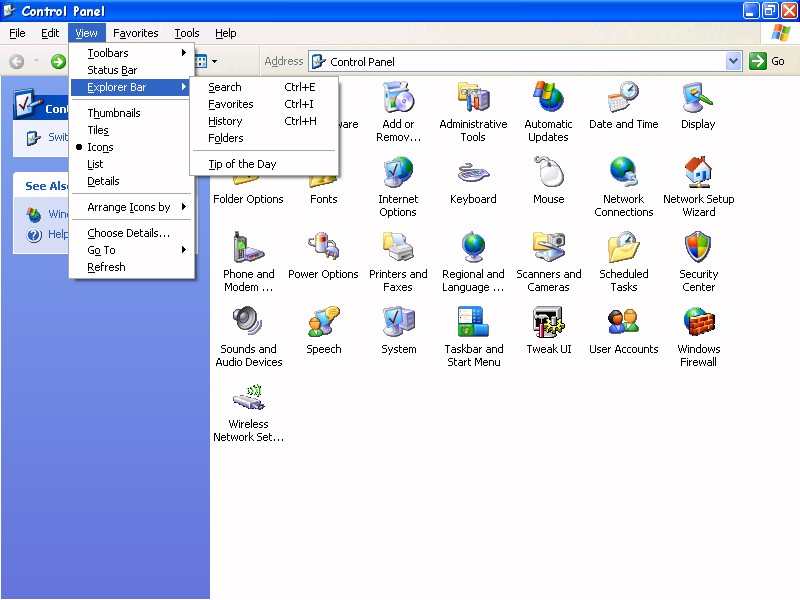Open Administrative Tools

pos(473,111)
